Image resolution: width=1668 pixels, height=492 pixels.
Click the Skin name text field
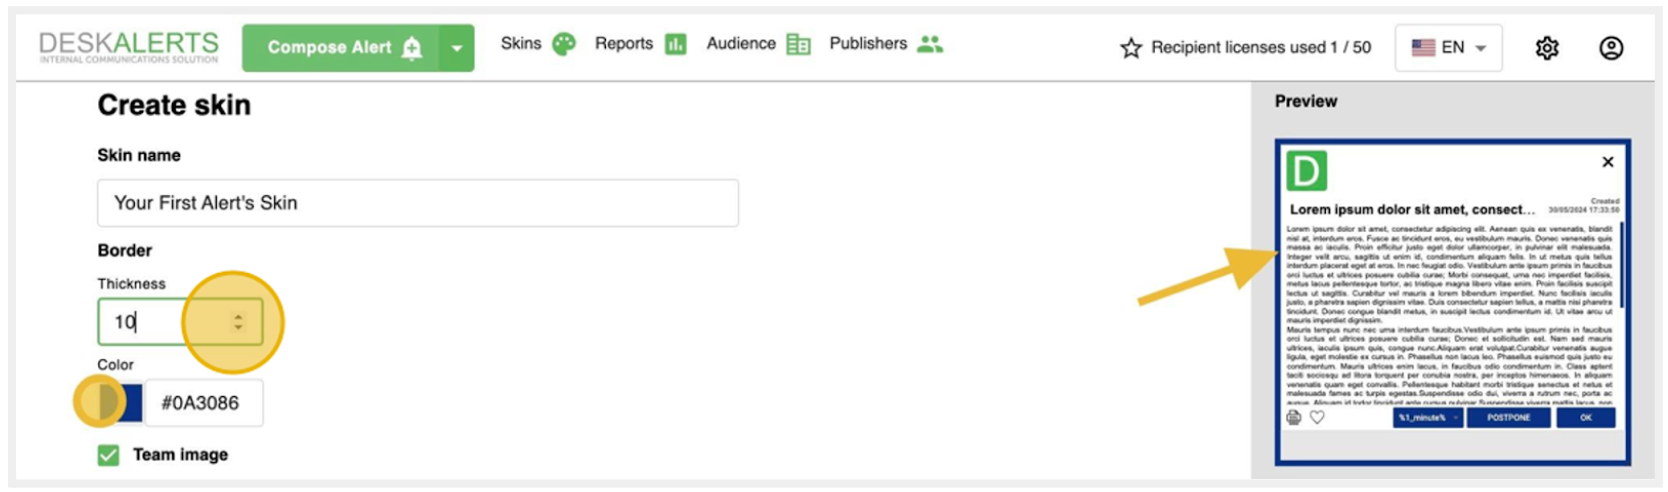[417, 203]
